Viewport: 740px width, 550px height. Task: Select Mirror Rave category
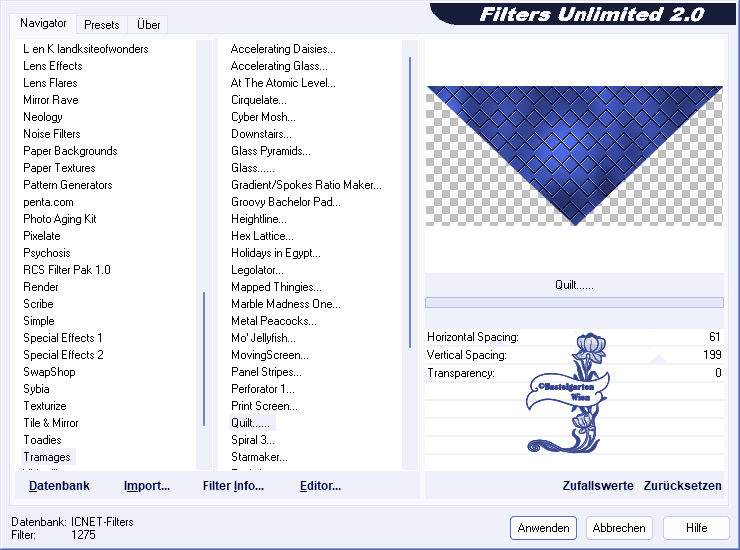50,100
